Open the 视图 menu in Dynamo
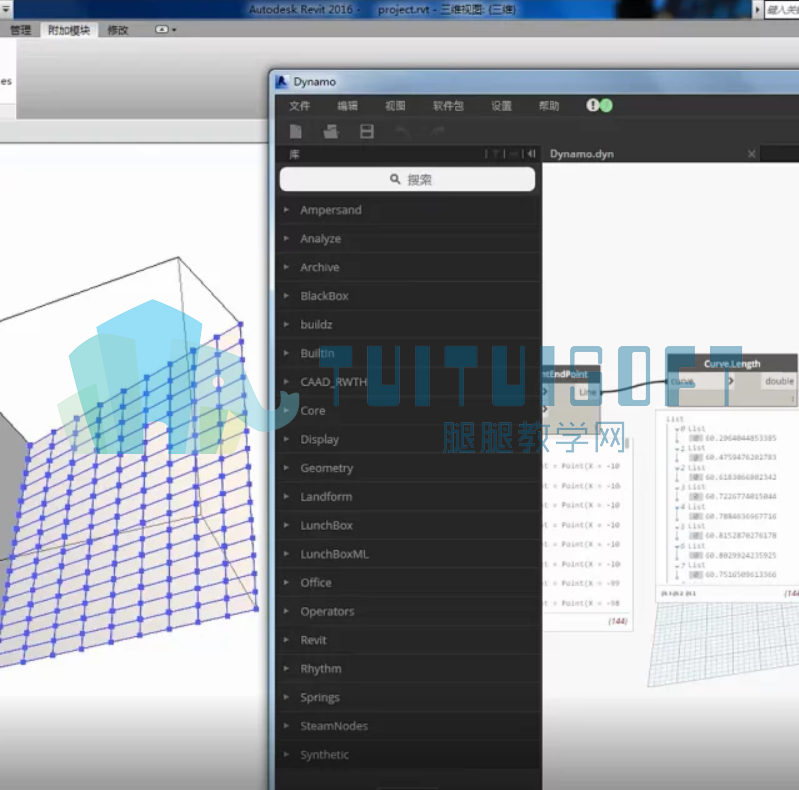 [x=395, y=106]
